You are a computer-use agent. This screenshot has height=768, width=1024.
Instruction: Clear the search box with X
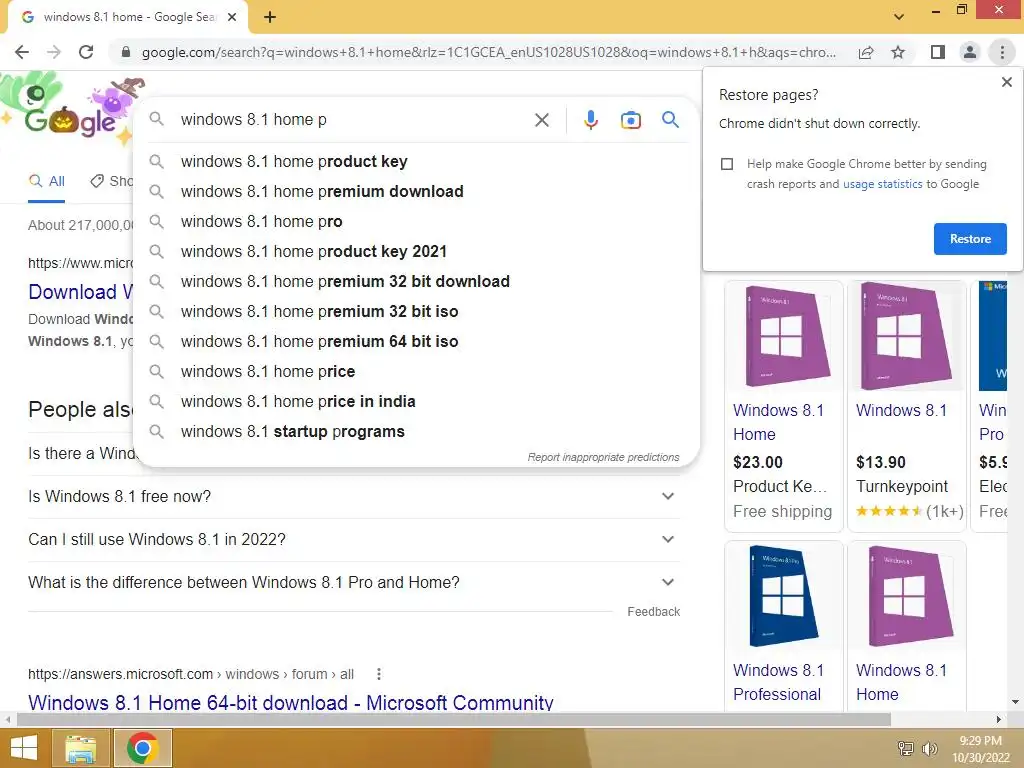pyautogui.click(x=542, y=120)
